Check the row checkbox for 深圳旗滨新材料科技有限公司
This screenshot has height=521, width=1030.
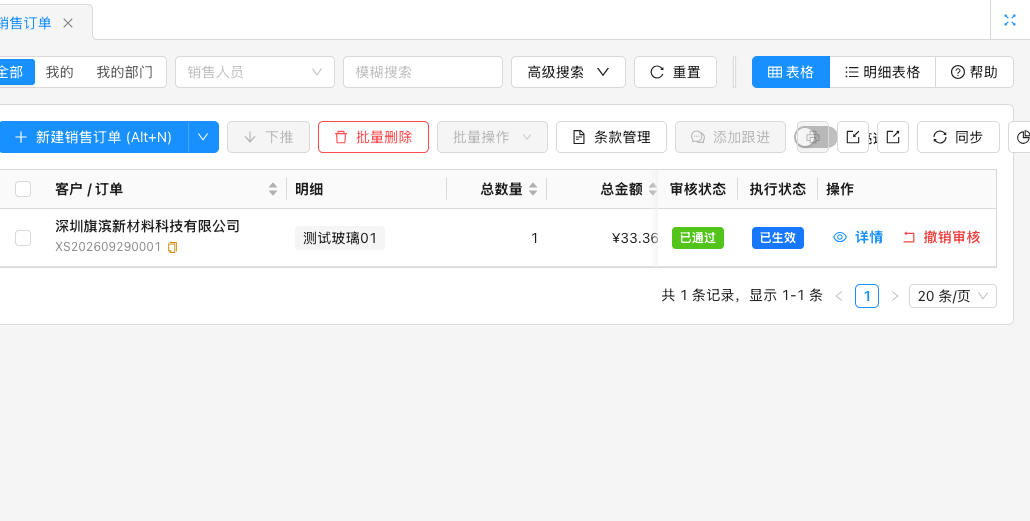point(23,238)
